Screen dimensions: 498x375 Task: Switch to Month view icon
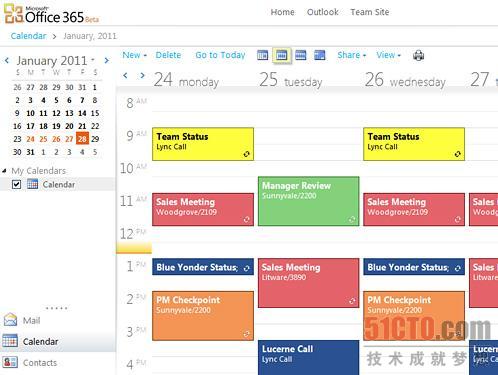point(319,55)
